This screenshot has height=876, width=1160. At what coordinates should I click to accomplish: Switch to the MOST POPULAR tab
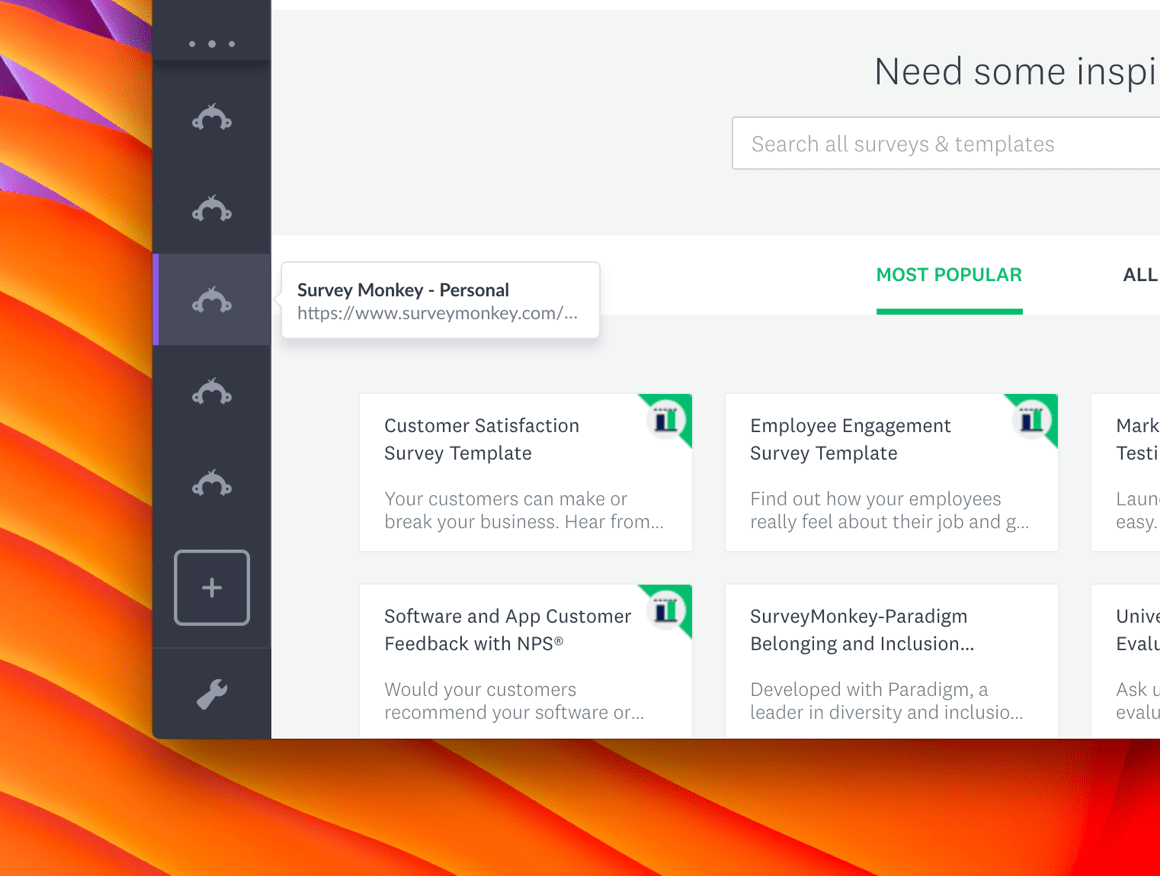coord(949,274)
